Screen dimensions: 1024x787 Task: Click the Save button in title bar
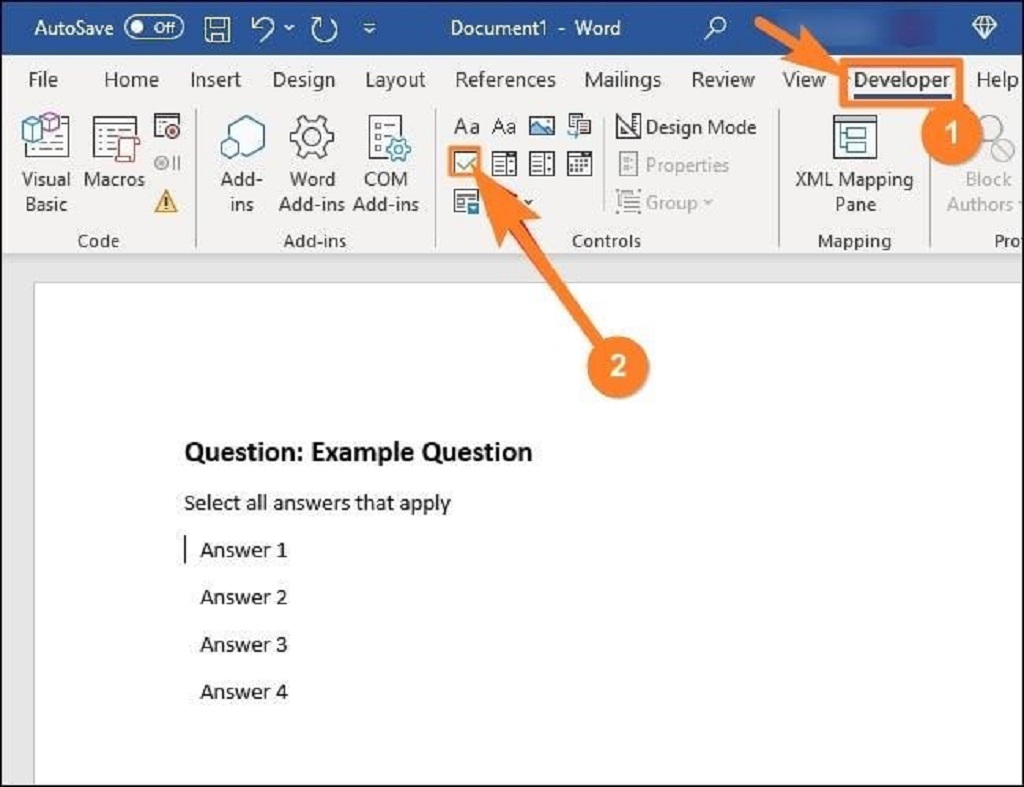pyautogui.click(x=217, y=29)
